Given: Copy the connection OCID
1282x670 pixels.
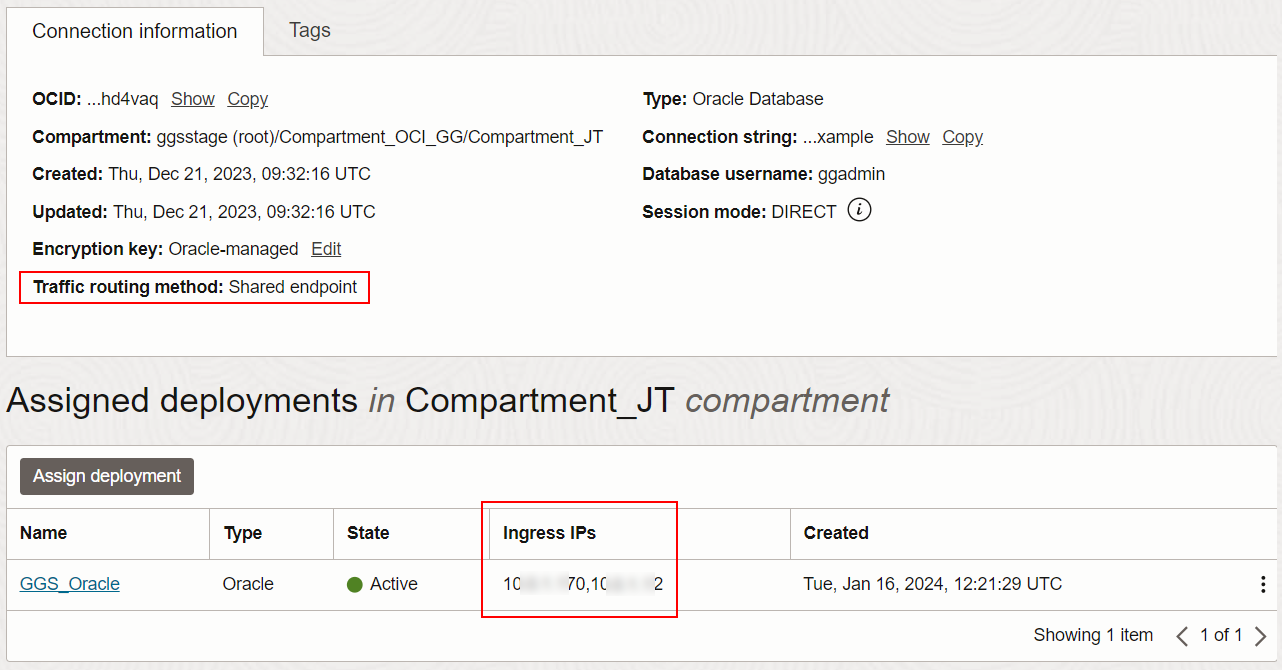Looking at the screenshot, I should [x=246, y=98].
